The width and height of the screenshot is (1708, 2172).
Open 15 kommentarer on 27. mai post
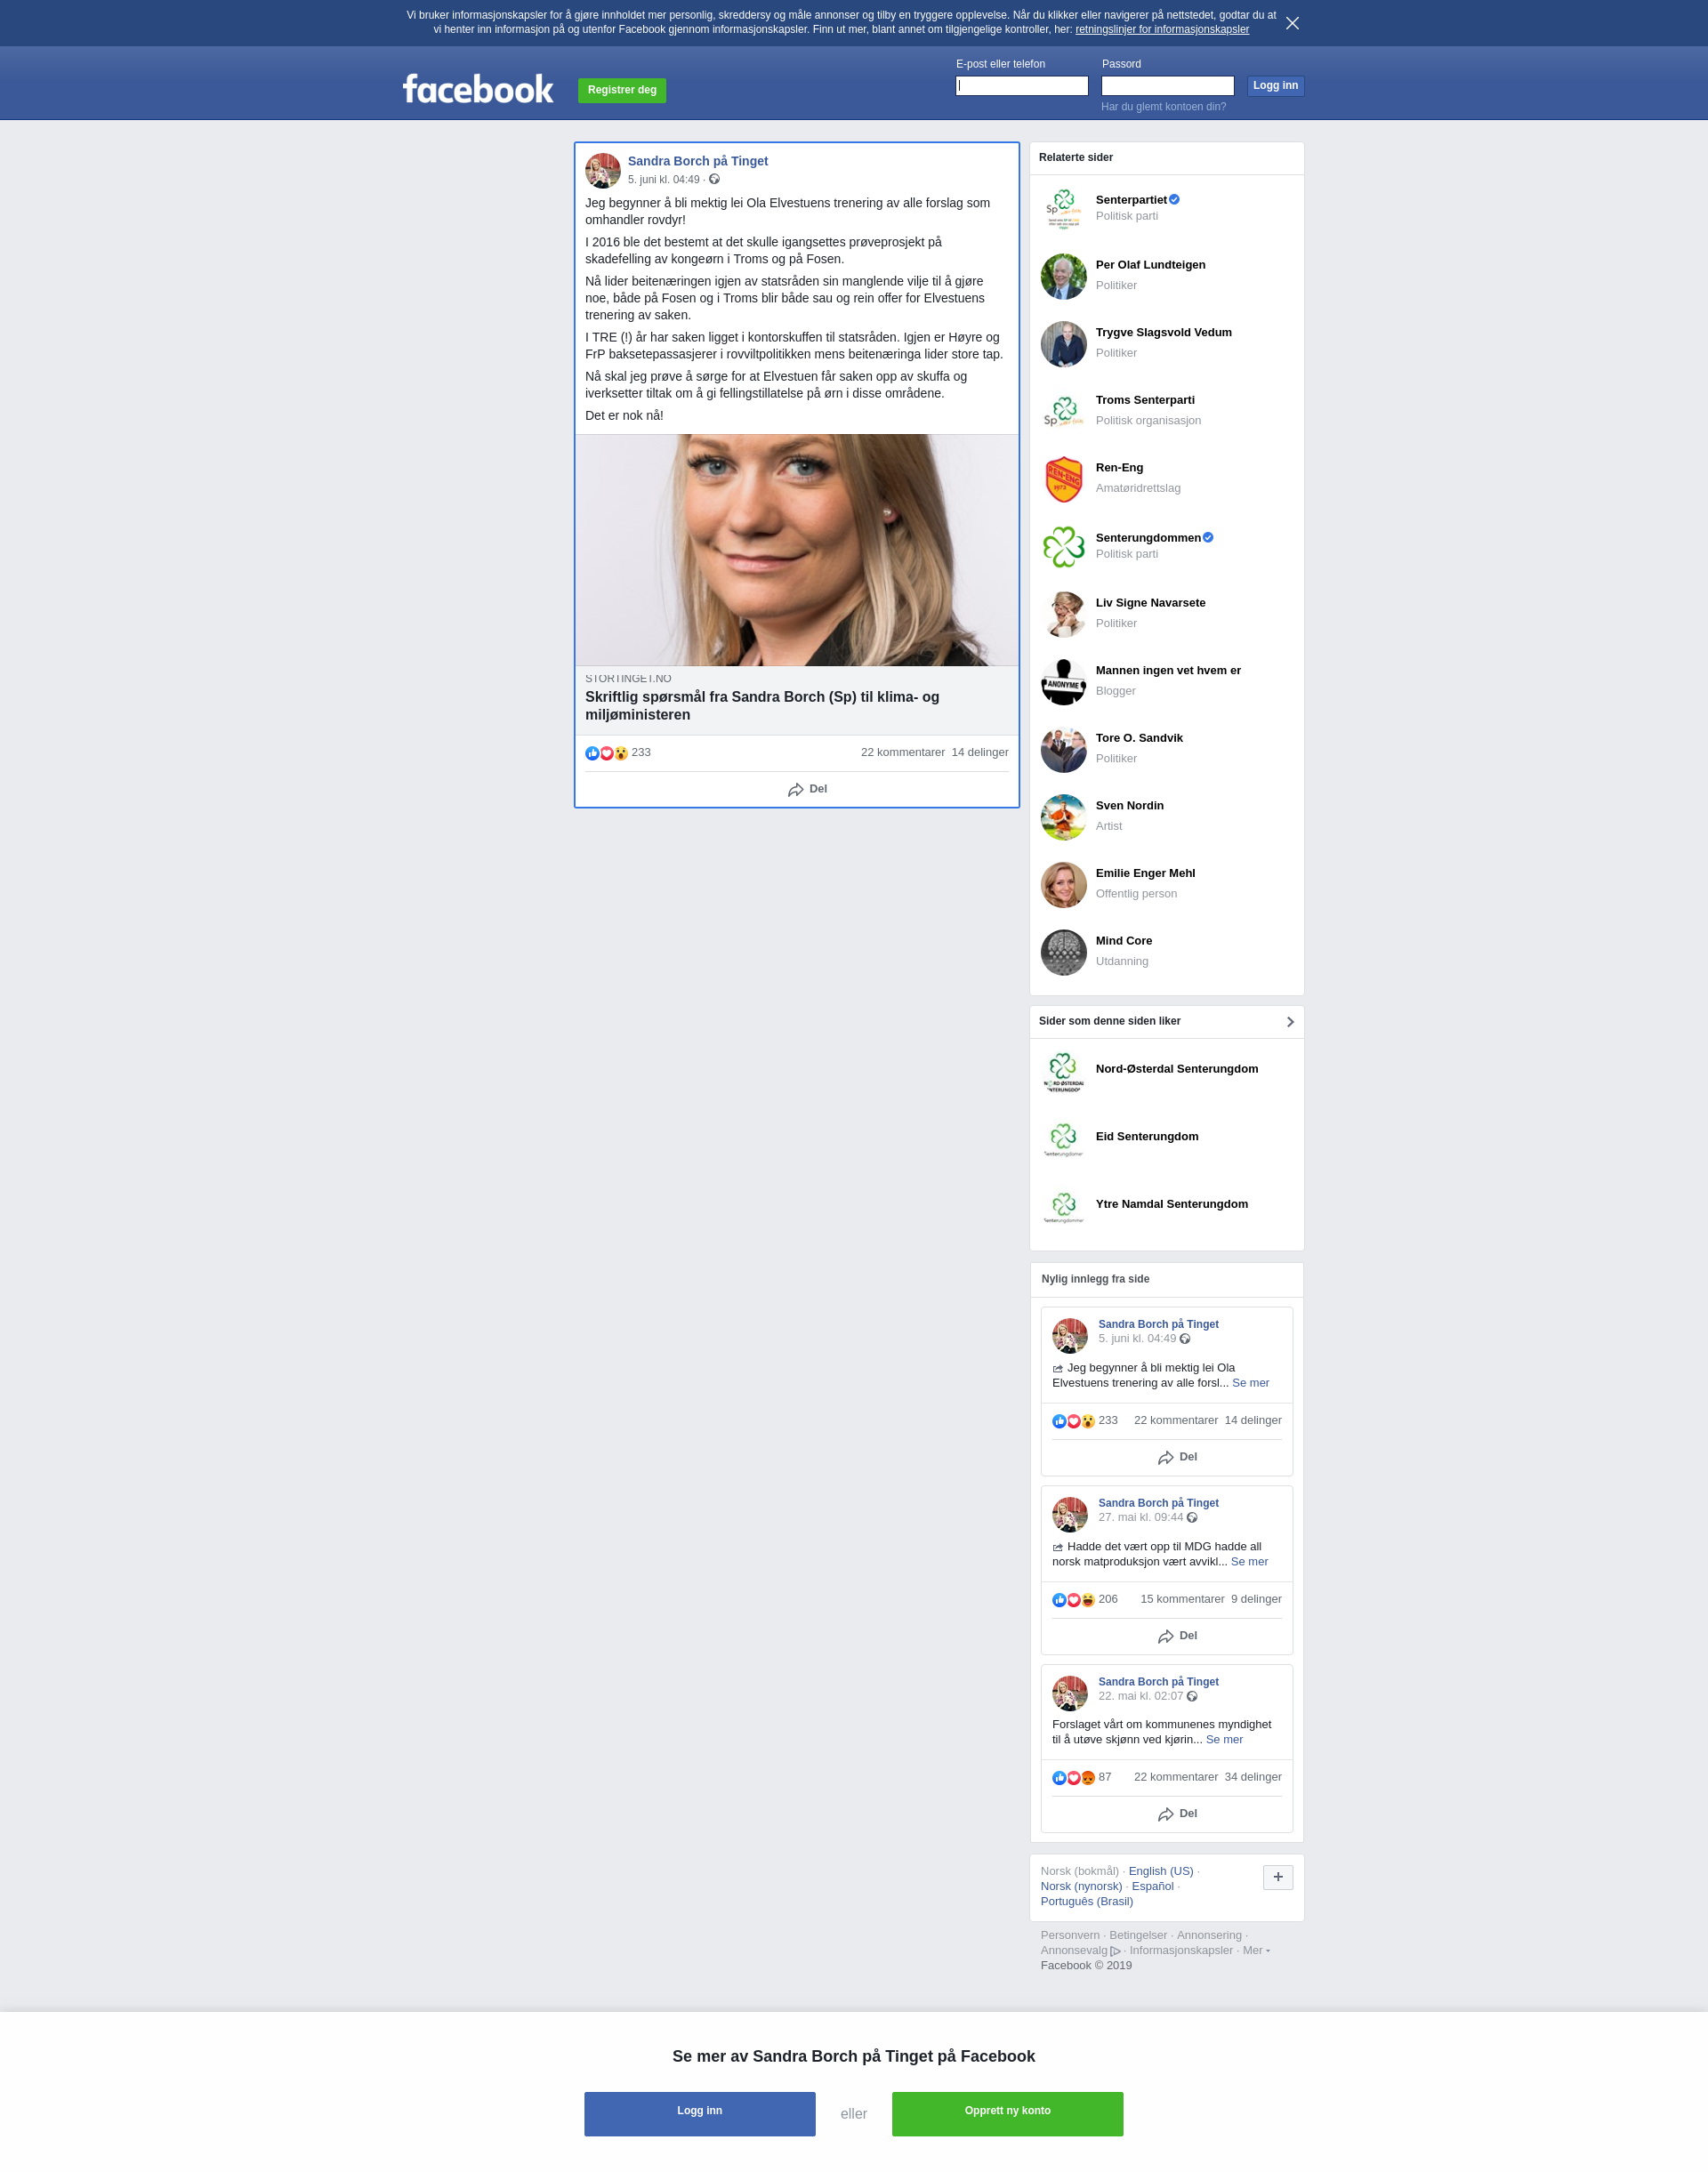pos(1182,1599)
